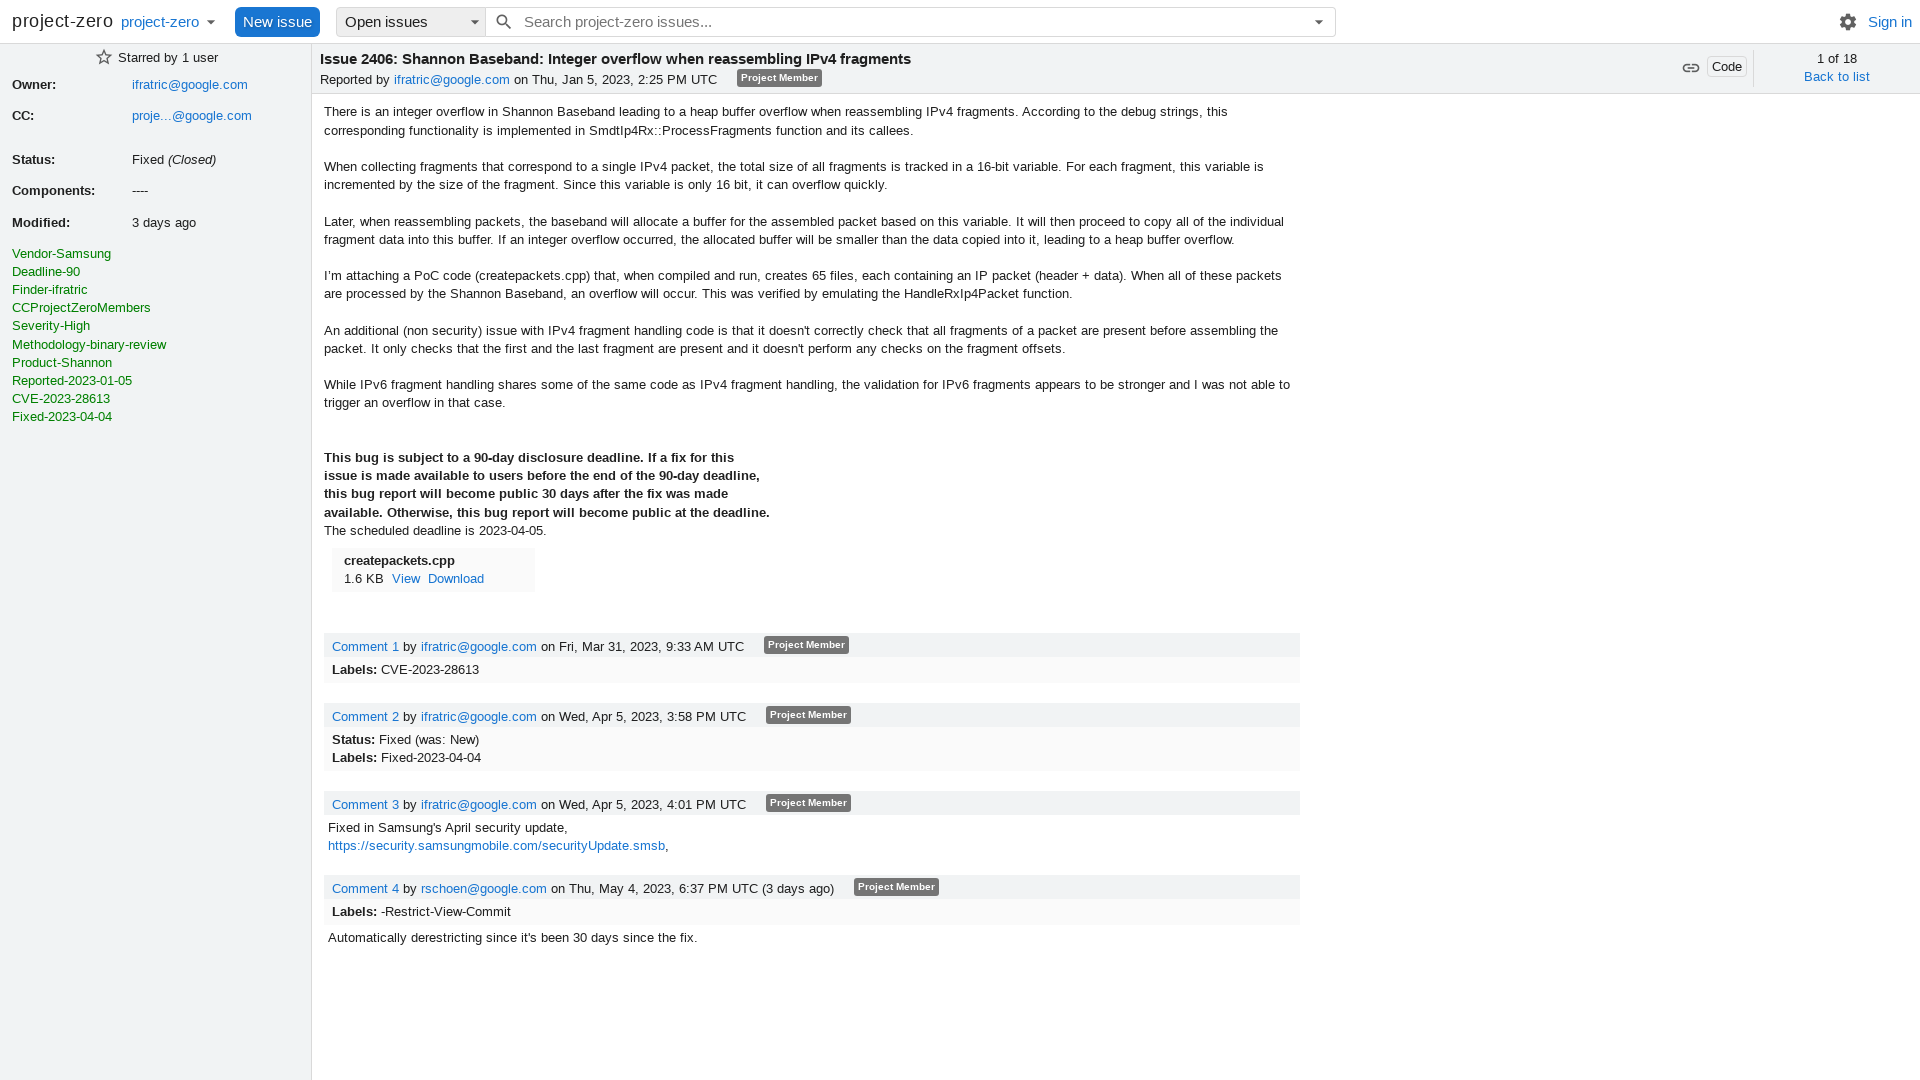This screenshot has width=1920, height=1080.
Task: Click the New issue button
Action: [277, 21]
